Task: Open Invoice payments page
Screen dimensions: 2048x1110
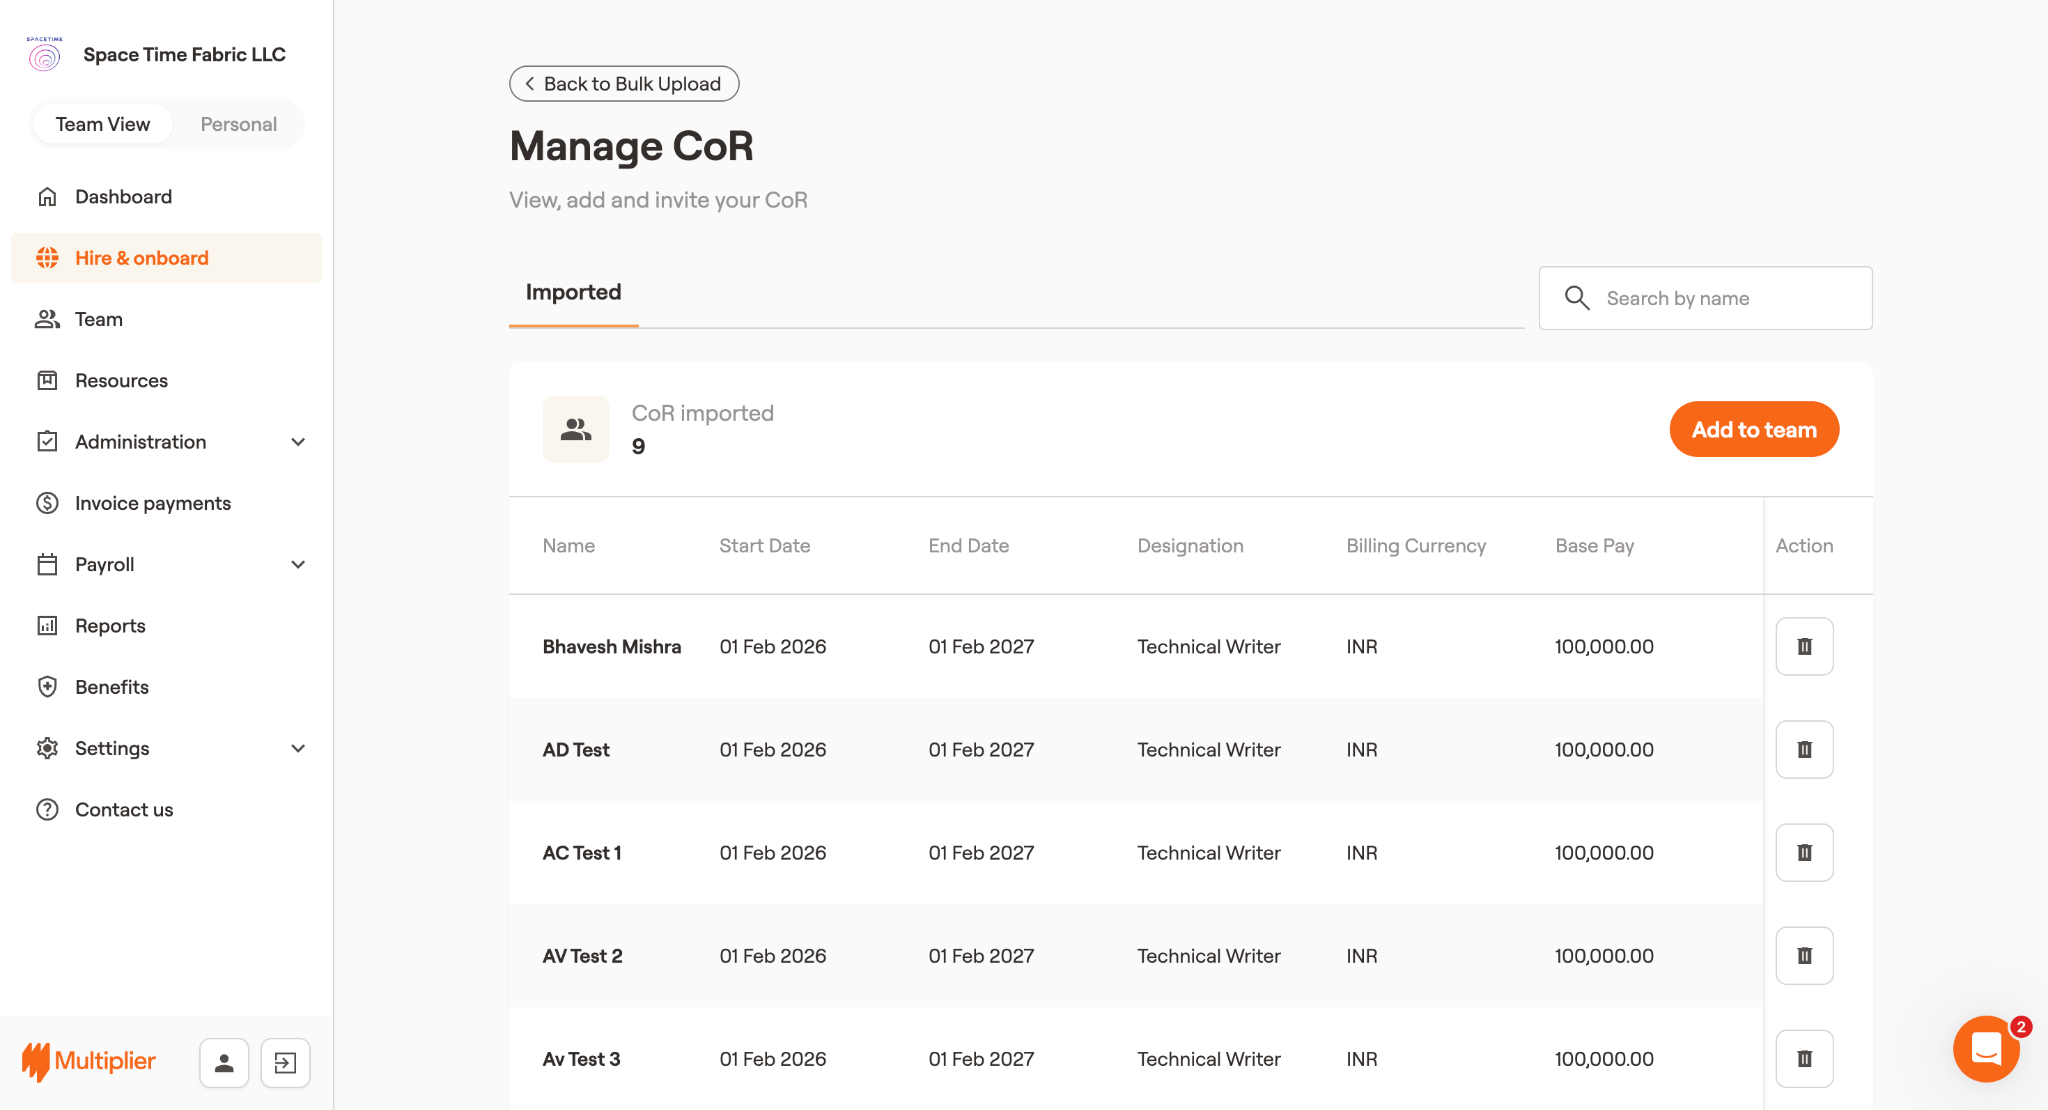Action: pyautogui.click(x=152, y=503)
